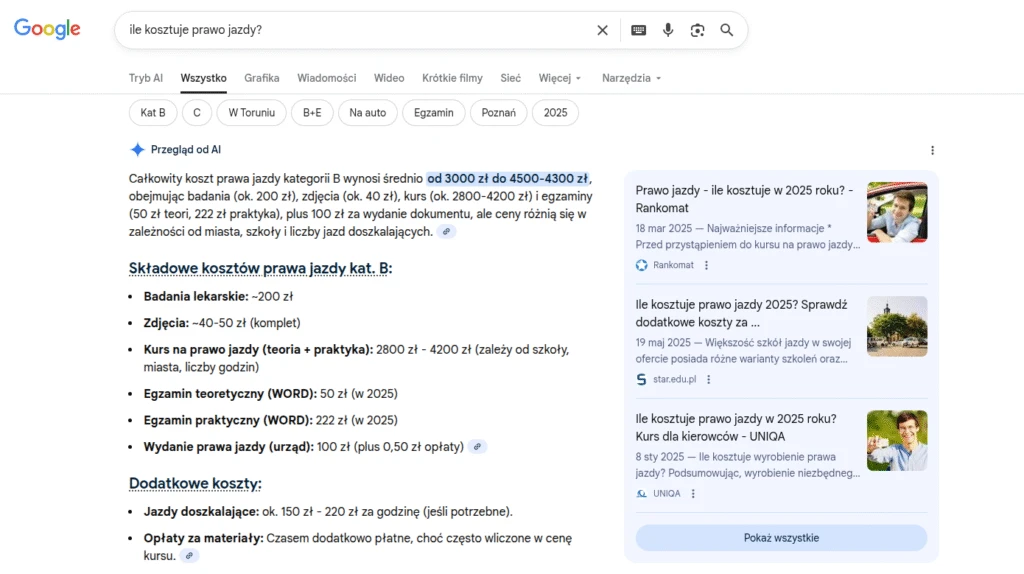Start voice search with microphone icon
The height and width of the screenshot is (574, 1024).
click(668, 30)
